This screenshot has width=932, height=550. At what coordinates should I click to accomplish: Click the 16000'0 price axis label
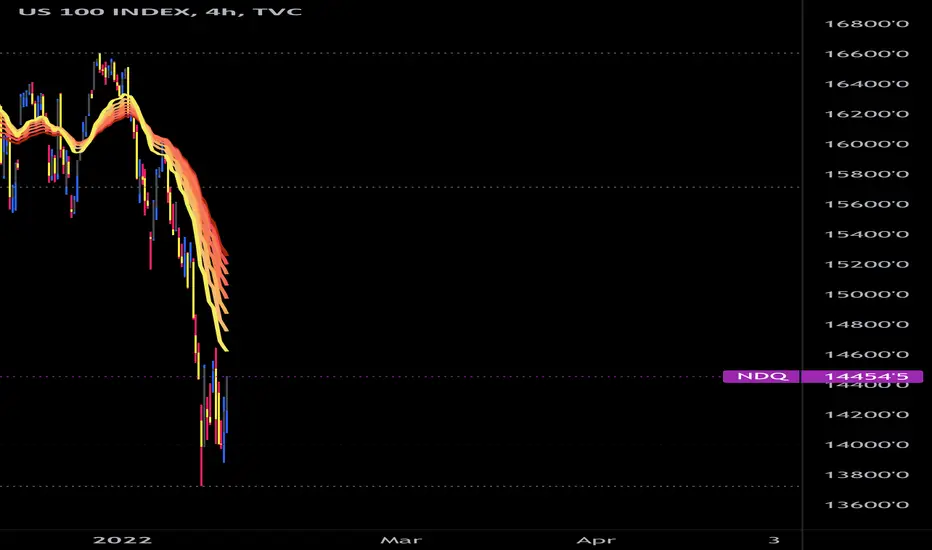[x=867, y=144]
